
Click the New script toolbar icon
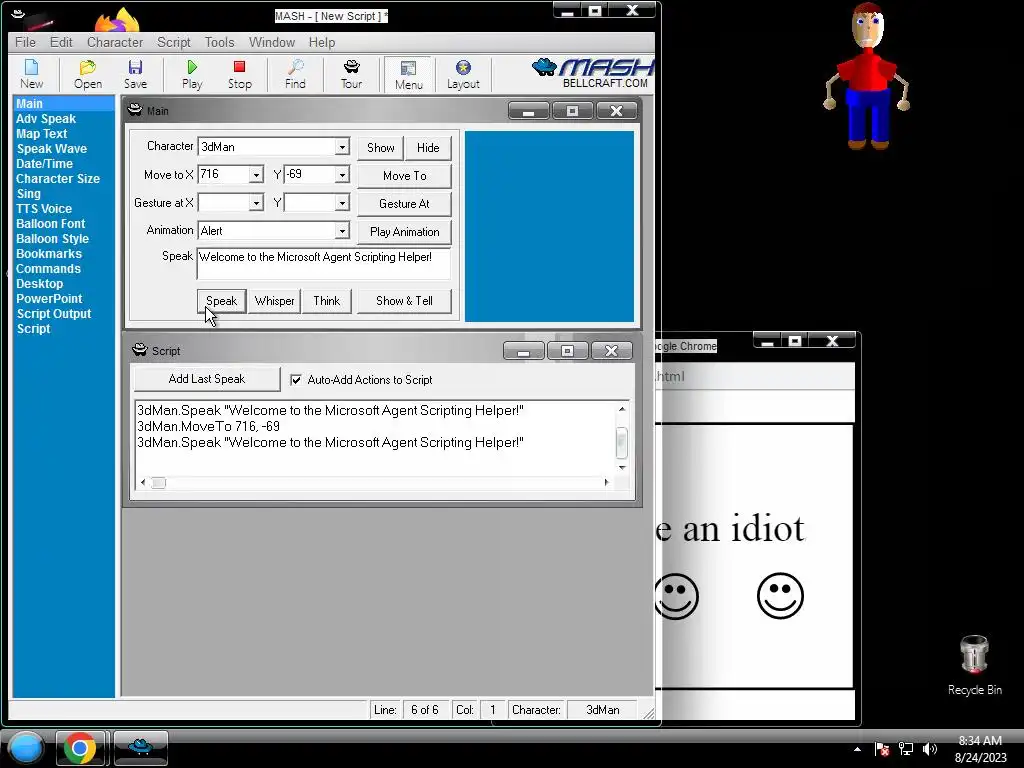click(x=31, y=74)
